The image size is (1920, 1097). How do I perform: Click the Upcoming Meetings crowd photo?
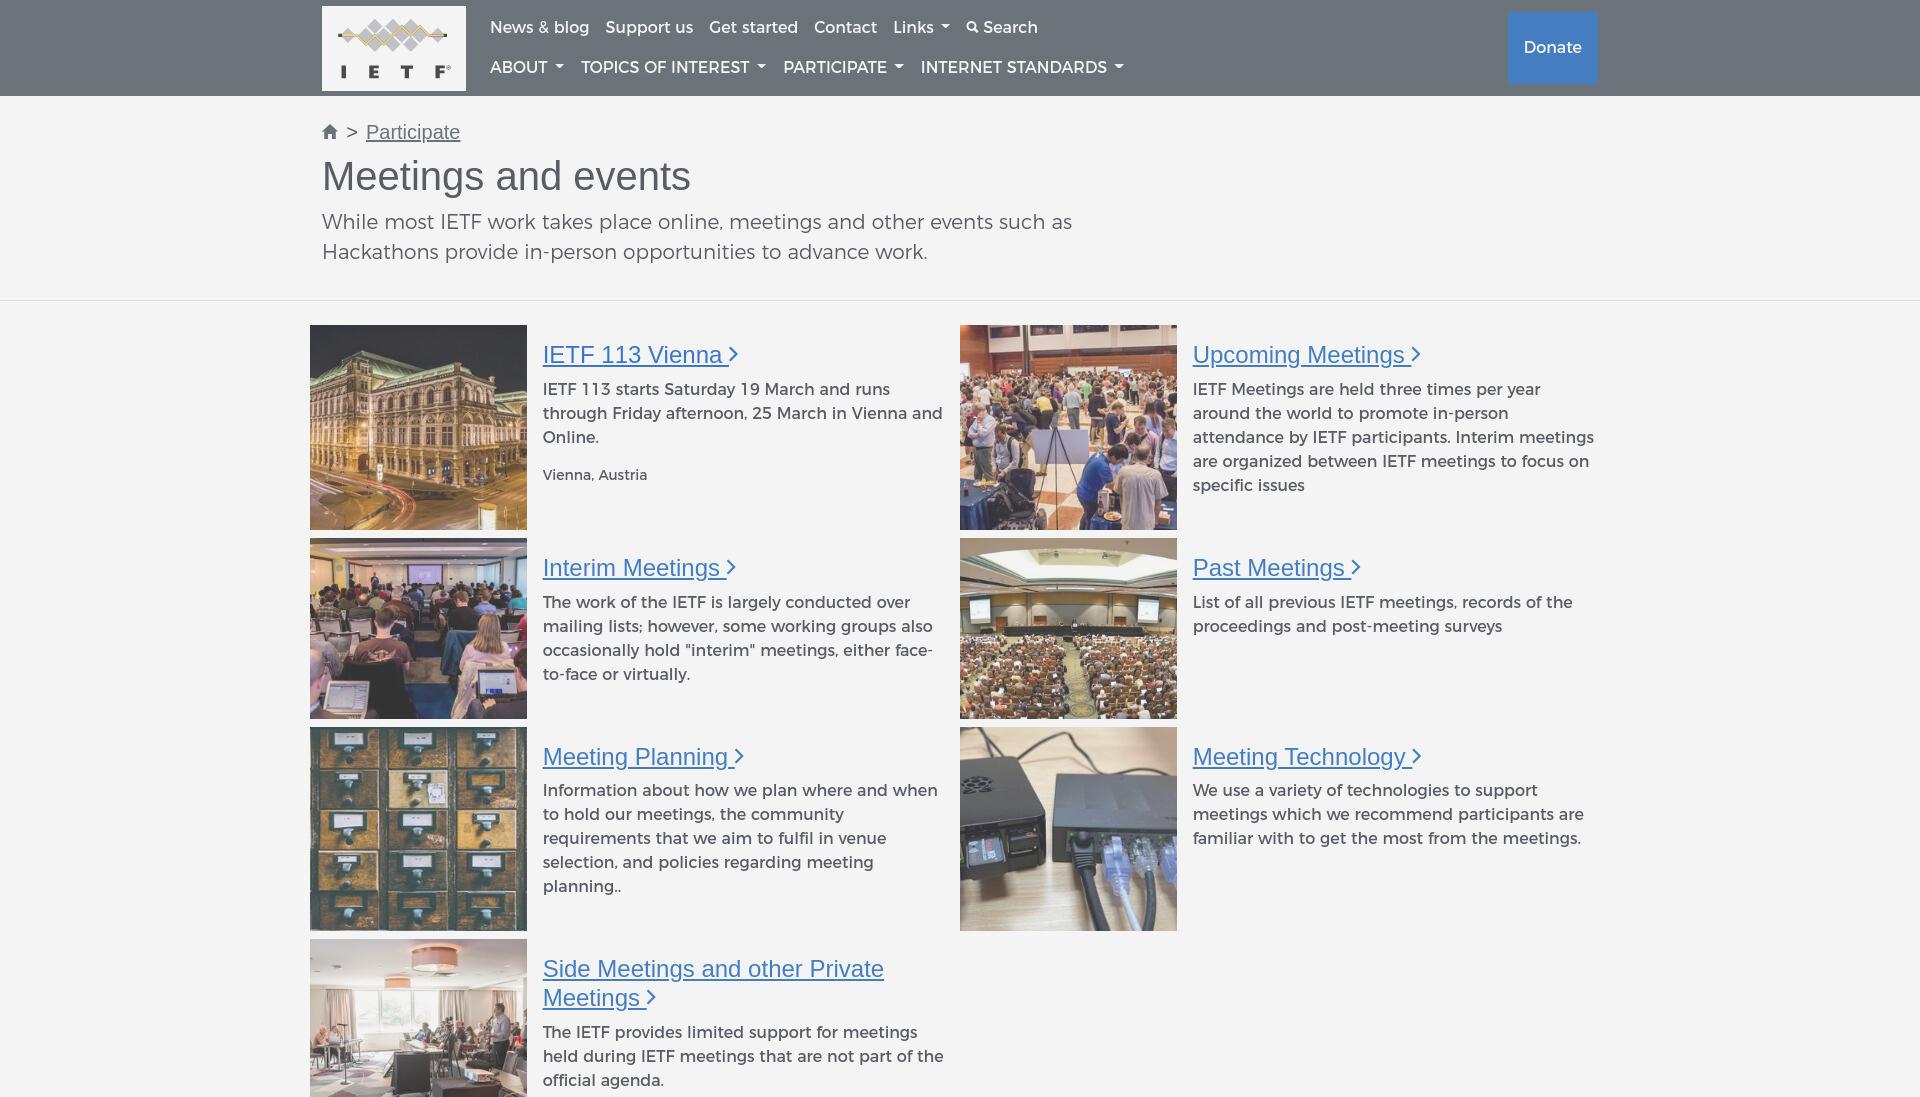1068,427
